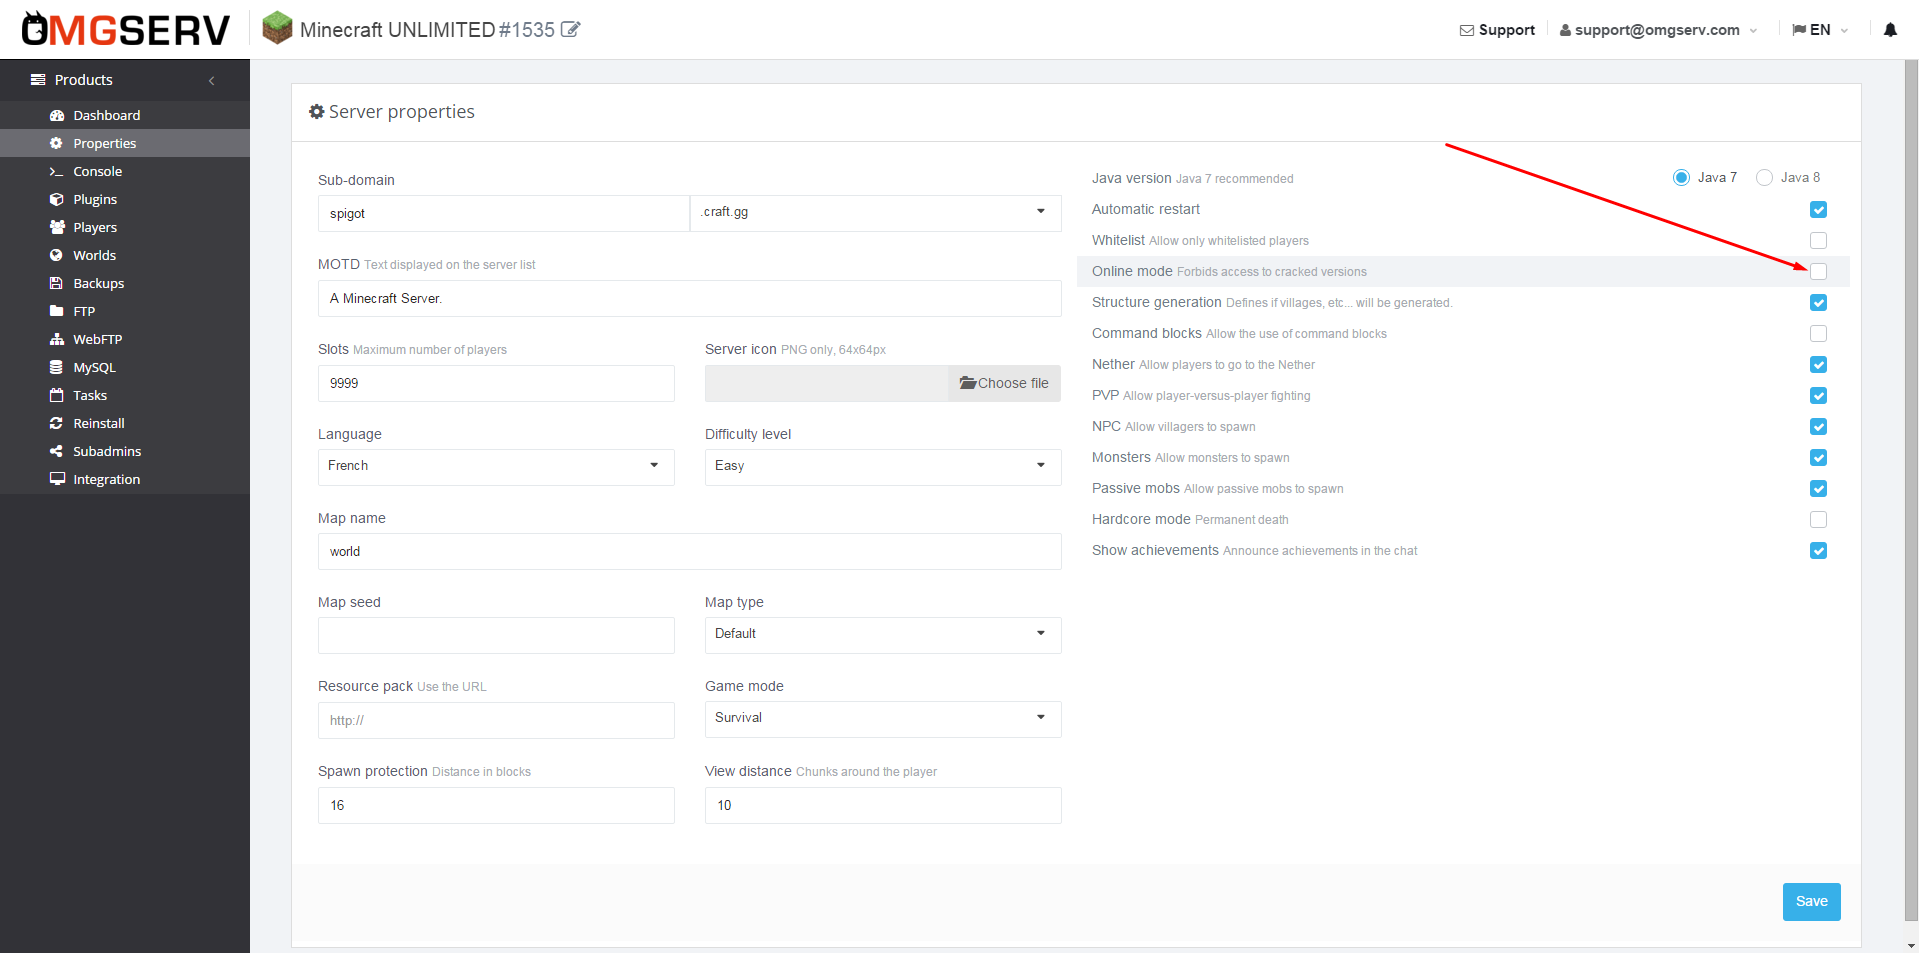Click the Minecraft grass block icon
Screen dimensions: 1919x953
click(x=277, y=28)
